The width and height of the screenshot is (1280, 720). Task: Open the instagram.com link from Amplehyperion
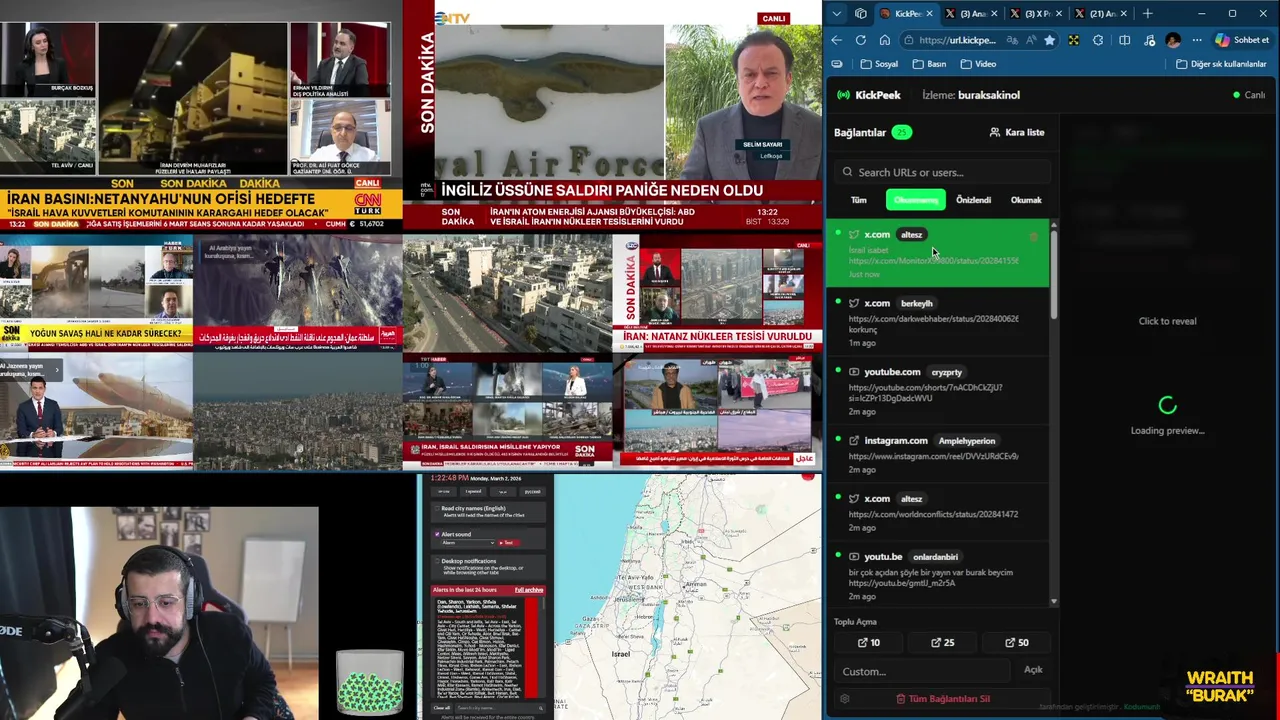point(937,454)
